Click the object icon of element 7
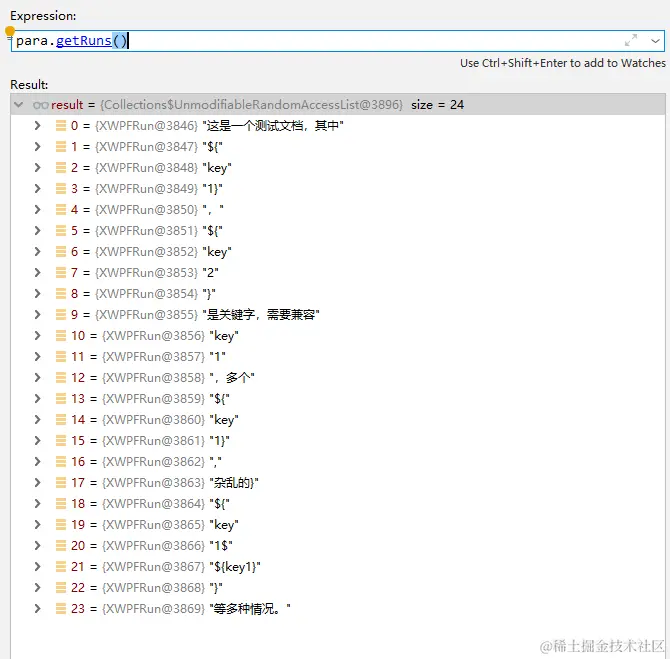670x659 pixels. click(x=61, y=272)
